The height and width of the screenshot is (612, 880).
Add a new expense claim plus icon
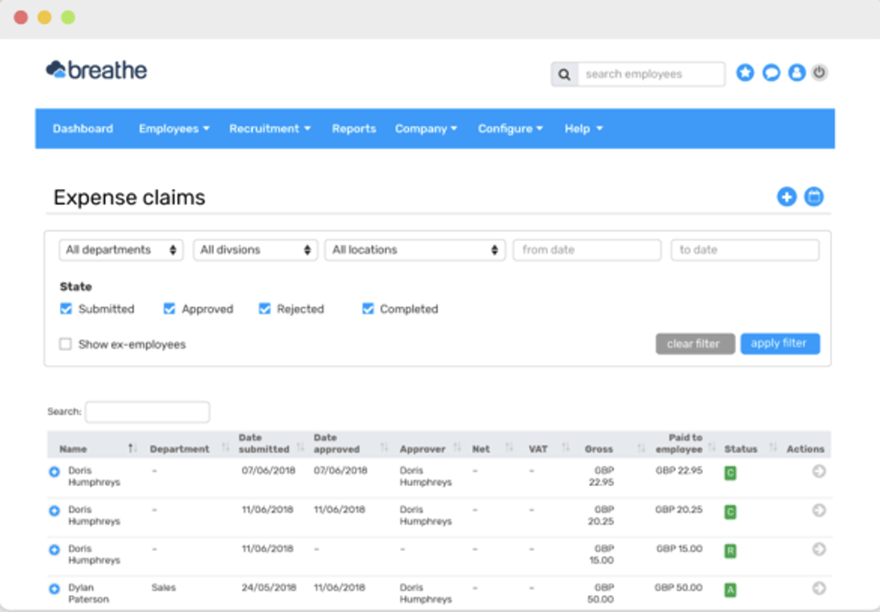pos(787,197)
